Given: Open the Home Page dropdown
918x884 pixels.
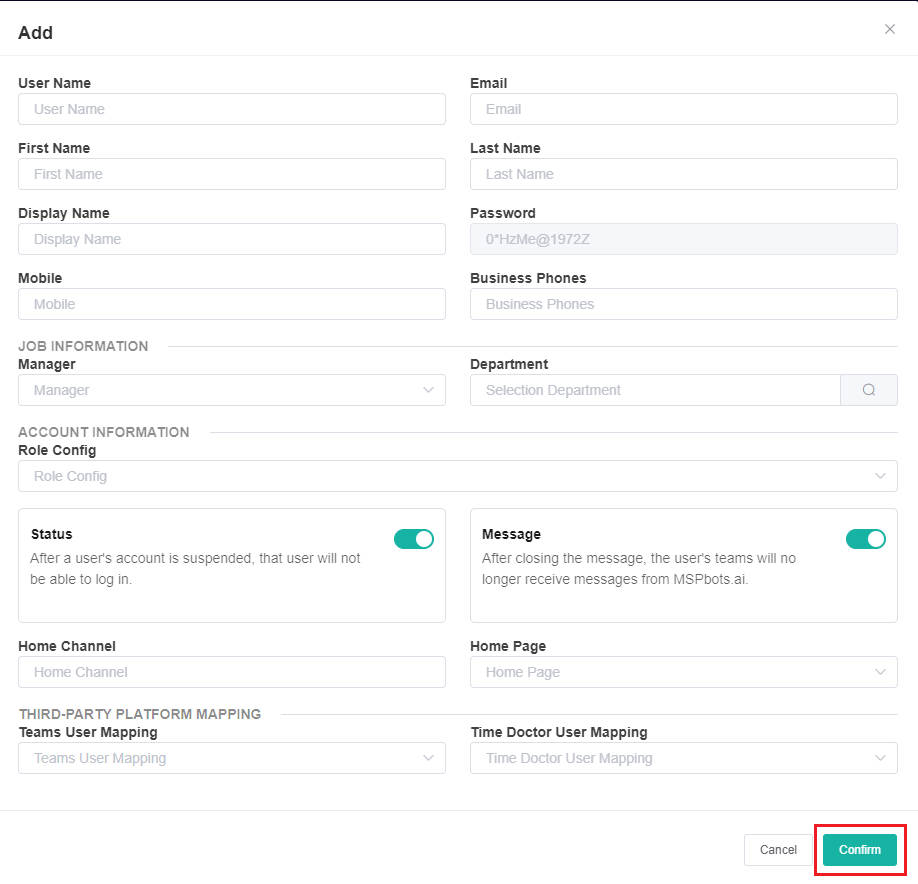Looking at the screenshot, I should tap(683, 672).
